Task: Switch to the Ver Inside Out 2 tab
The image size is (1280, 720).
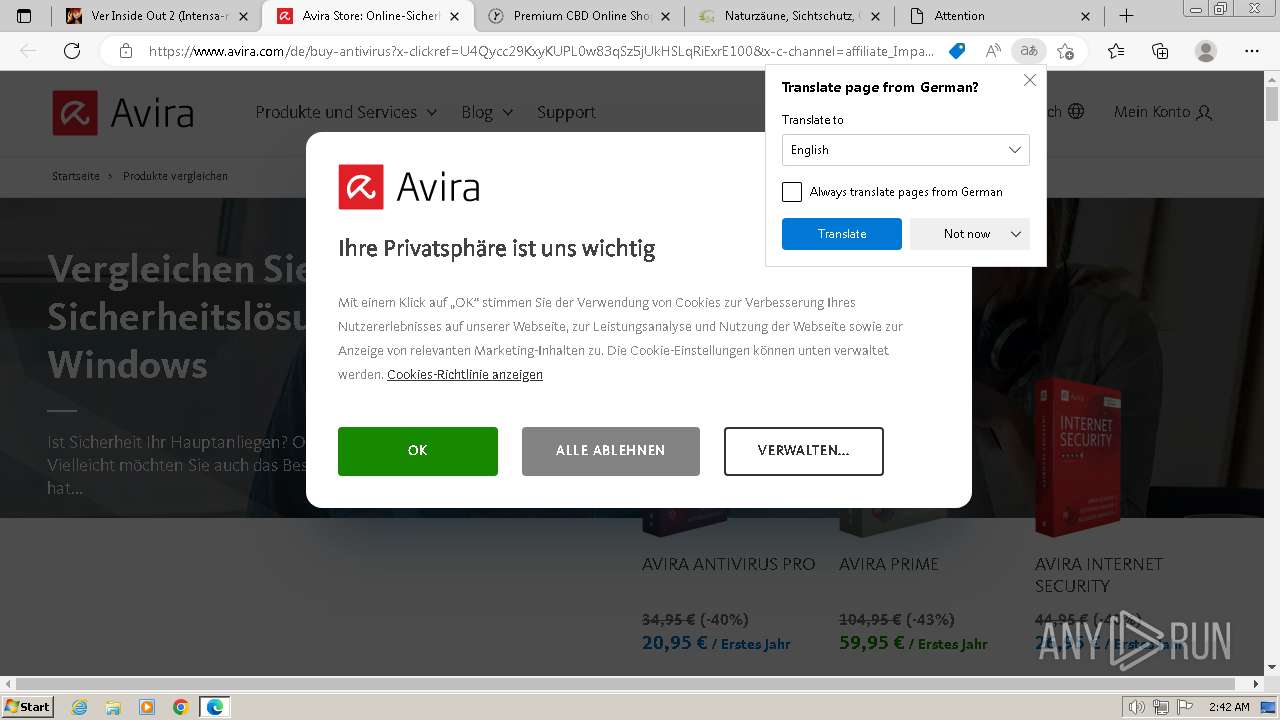Action: click(158, 16)
